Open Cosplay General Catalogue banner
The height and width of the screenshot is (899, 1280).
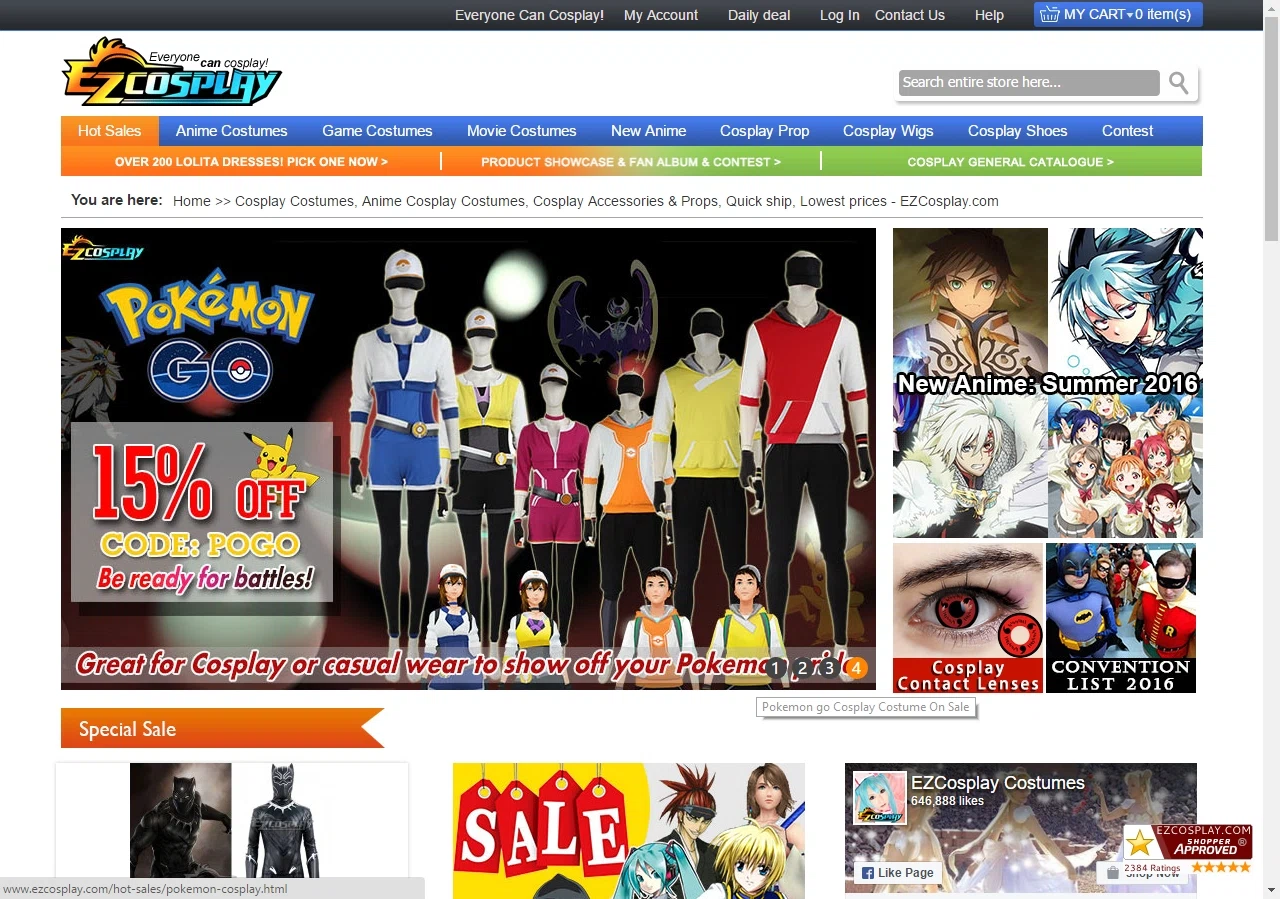pyautogui.click(x=1011, y=161)
